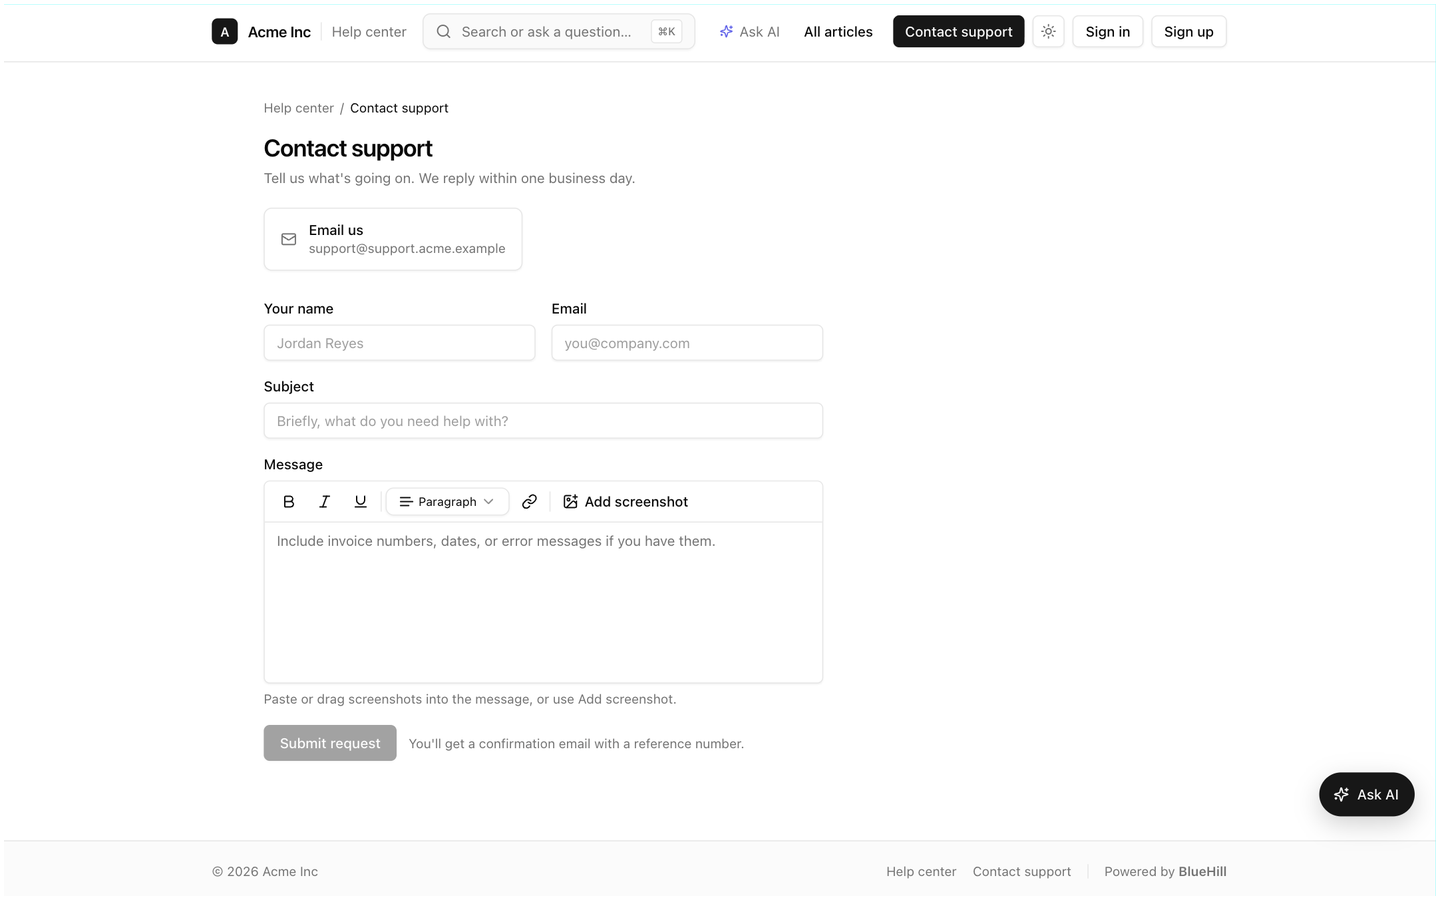
Task: Open the Email us contact card
Action: point(393,239)
